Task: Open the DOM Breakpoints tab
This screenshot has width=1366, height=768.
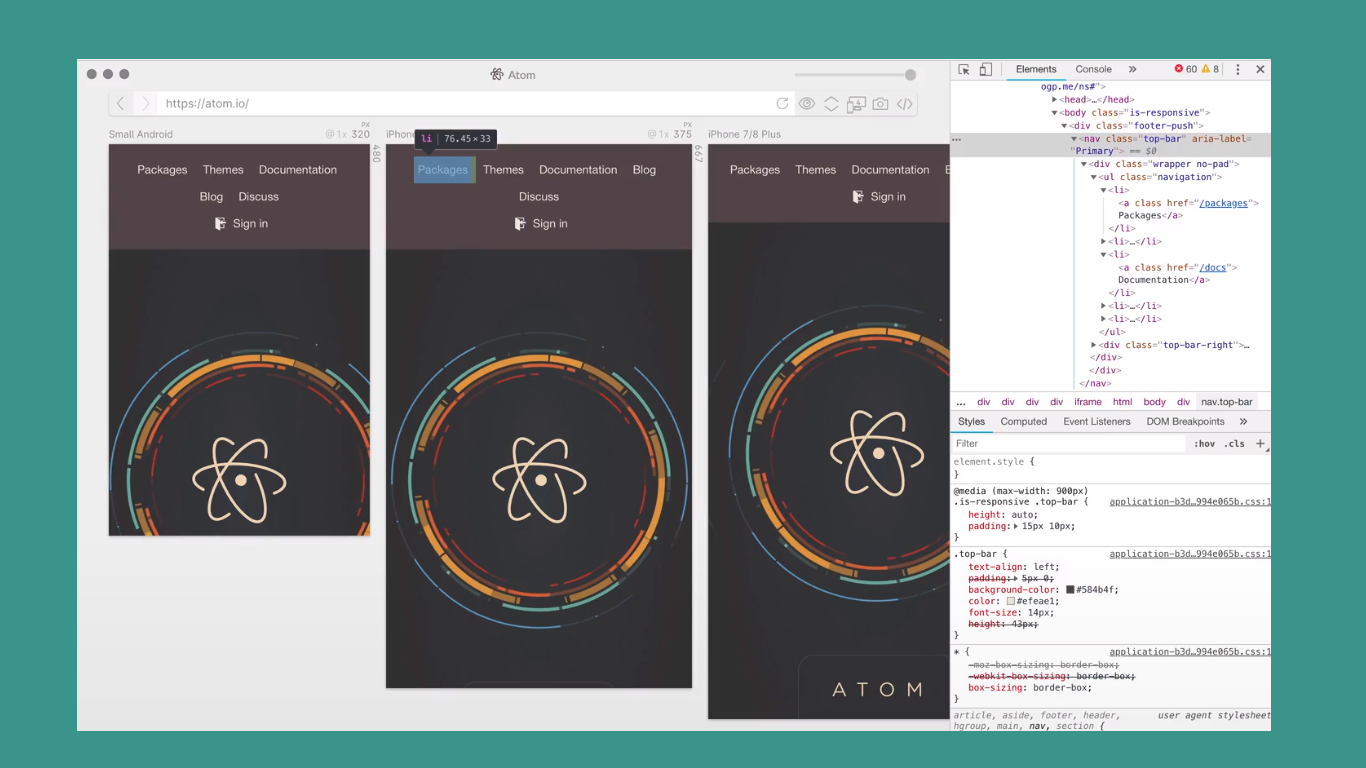Action: pyautogui.click(x=1185, y=422)
